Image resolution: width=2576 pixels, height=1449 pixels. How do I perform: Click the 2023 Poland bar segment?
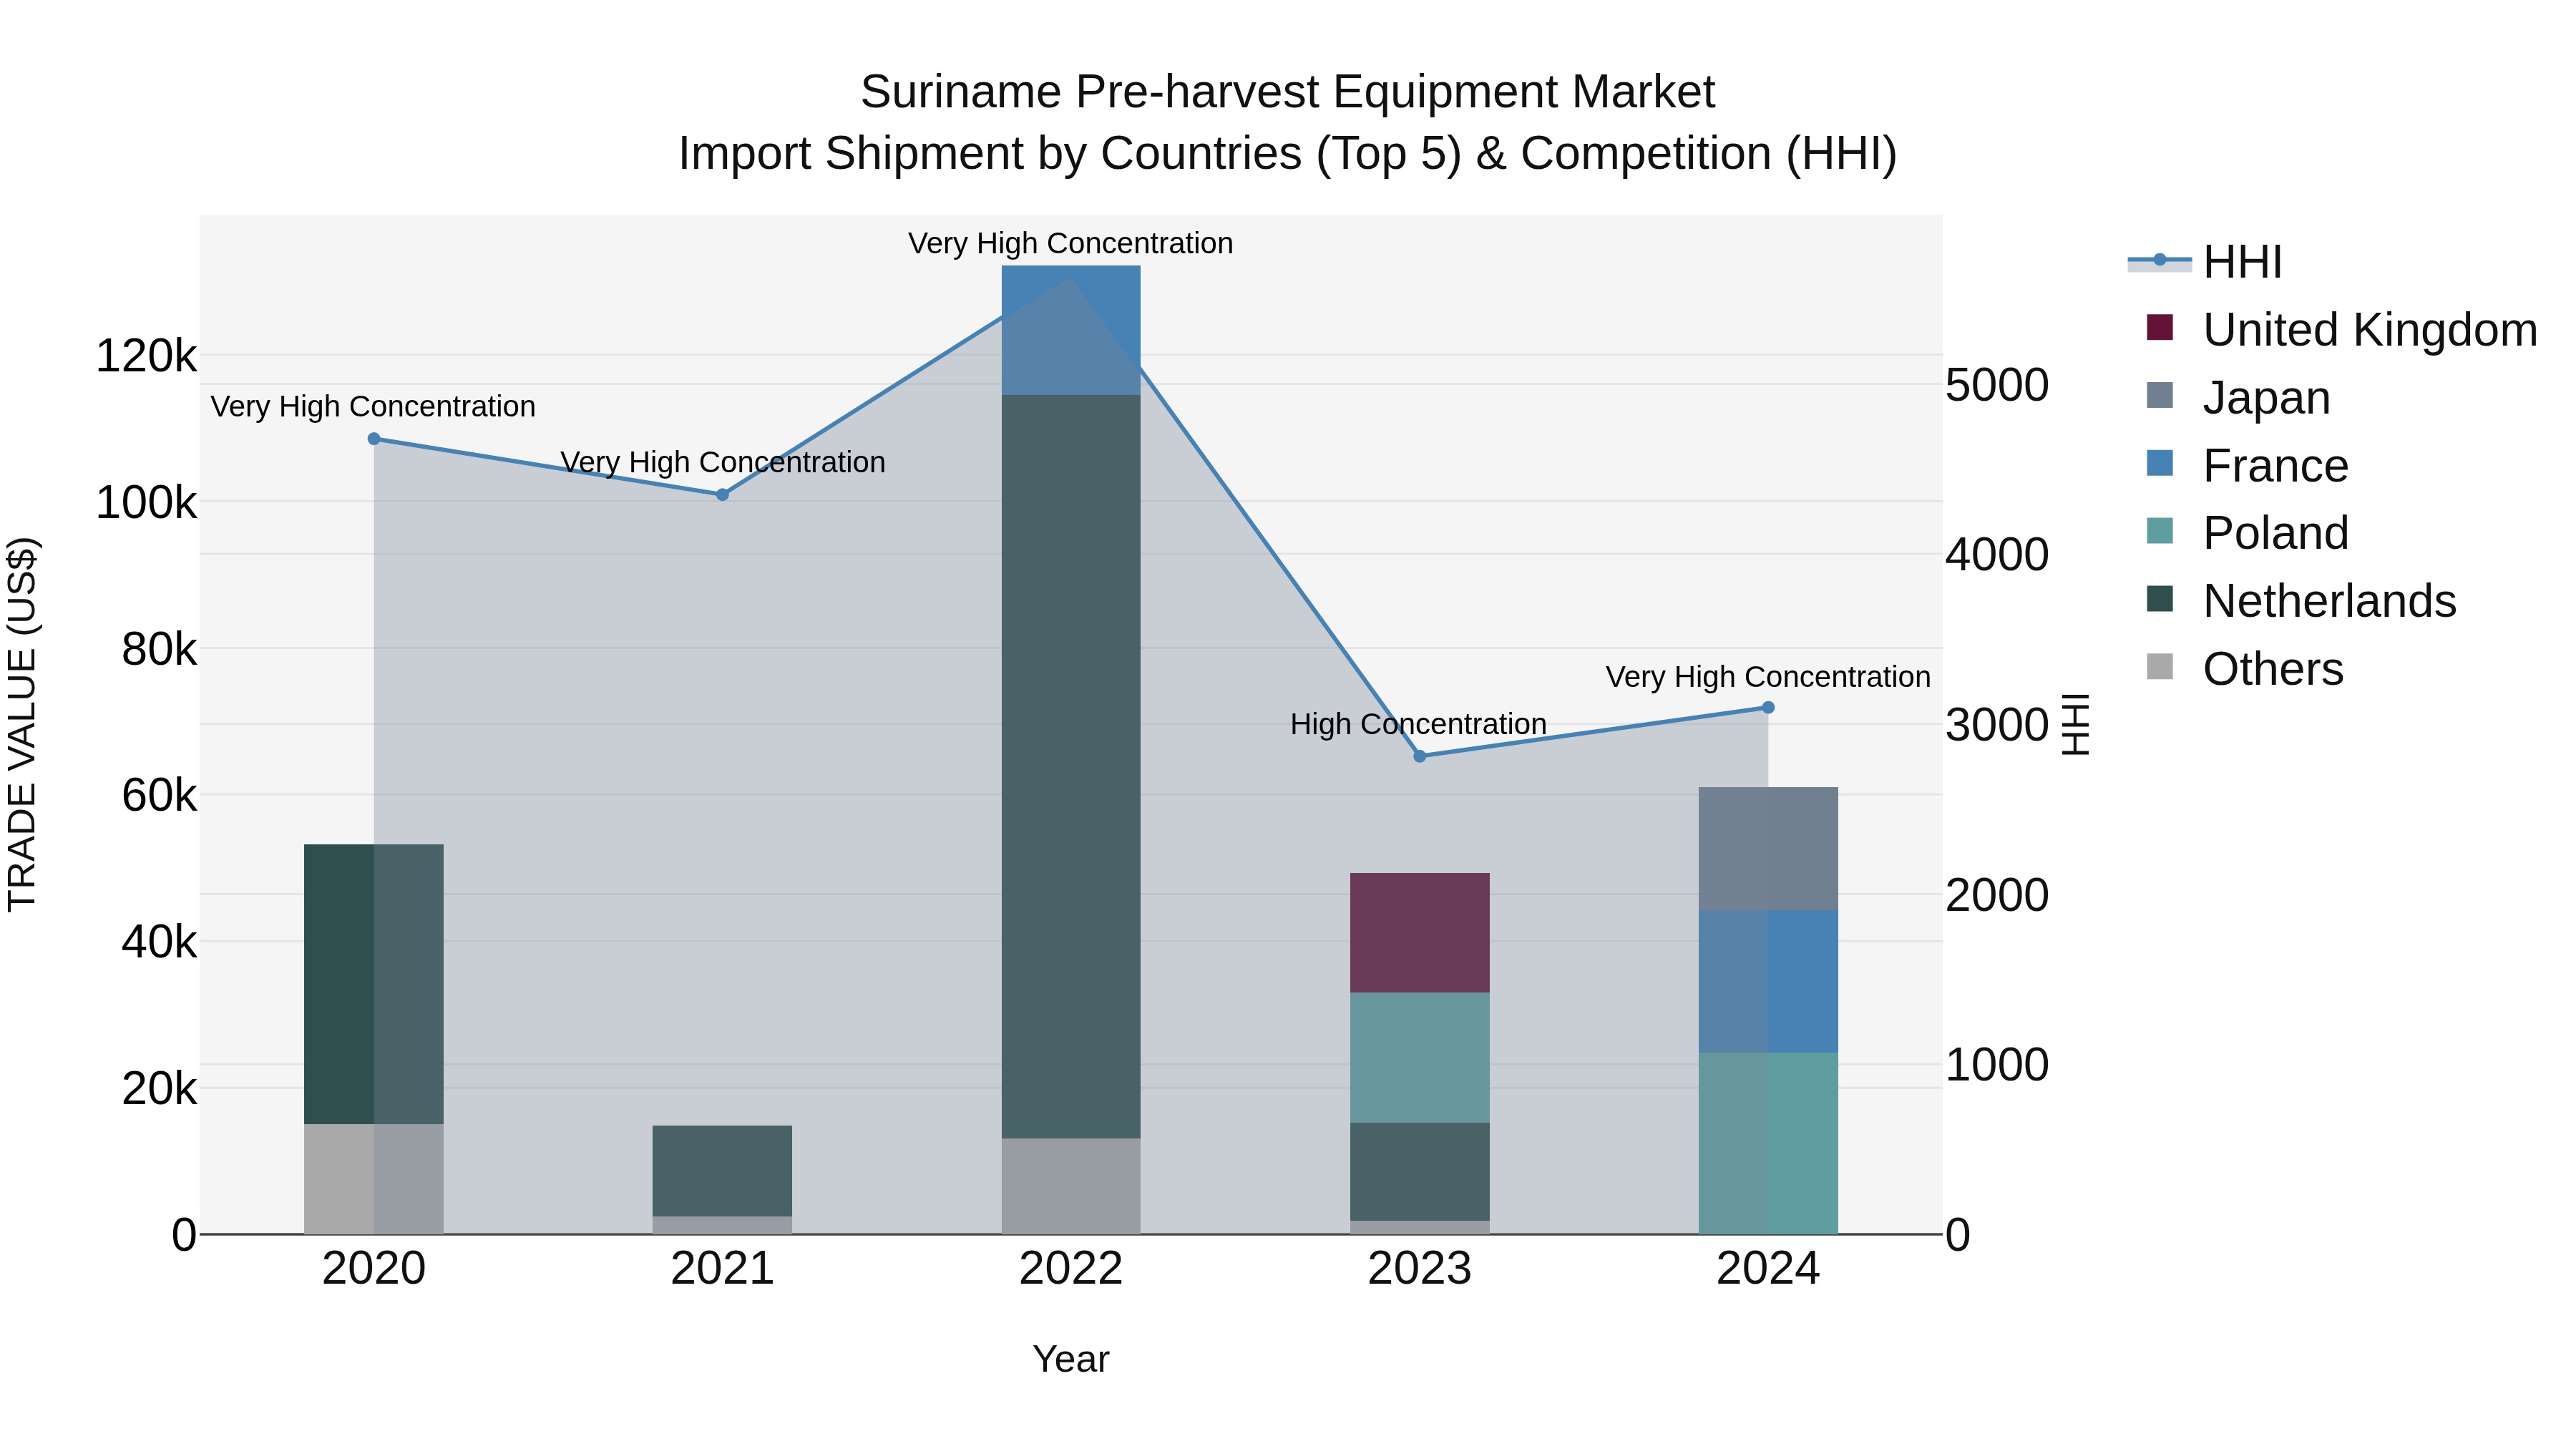click(x=1420, y=1058)
